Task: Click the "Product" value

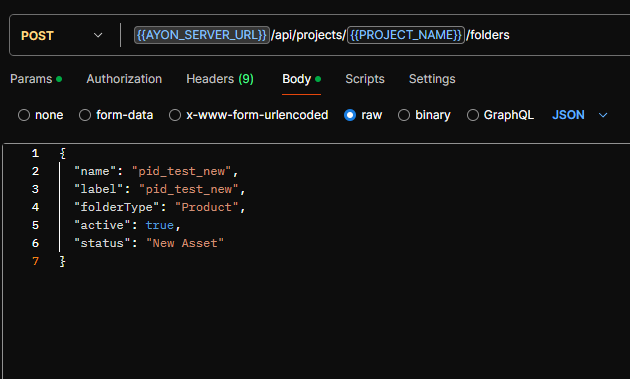Action: click(x=207, y=207)
